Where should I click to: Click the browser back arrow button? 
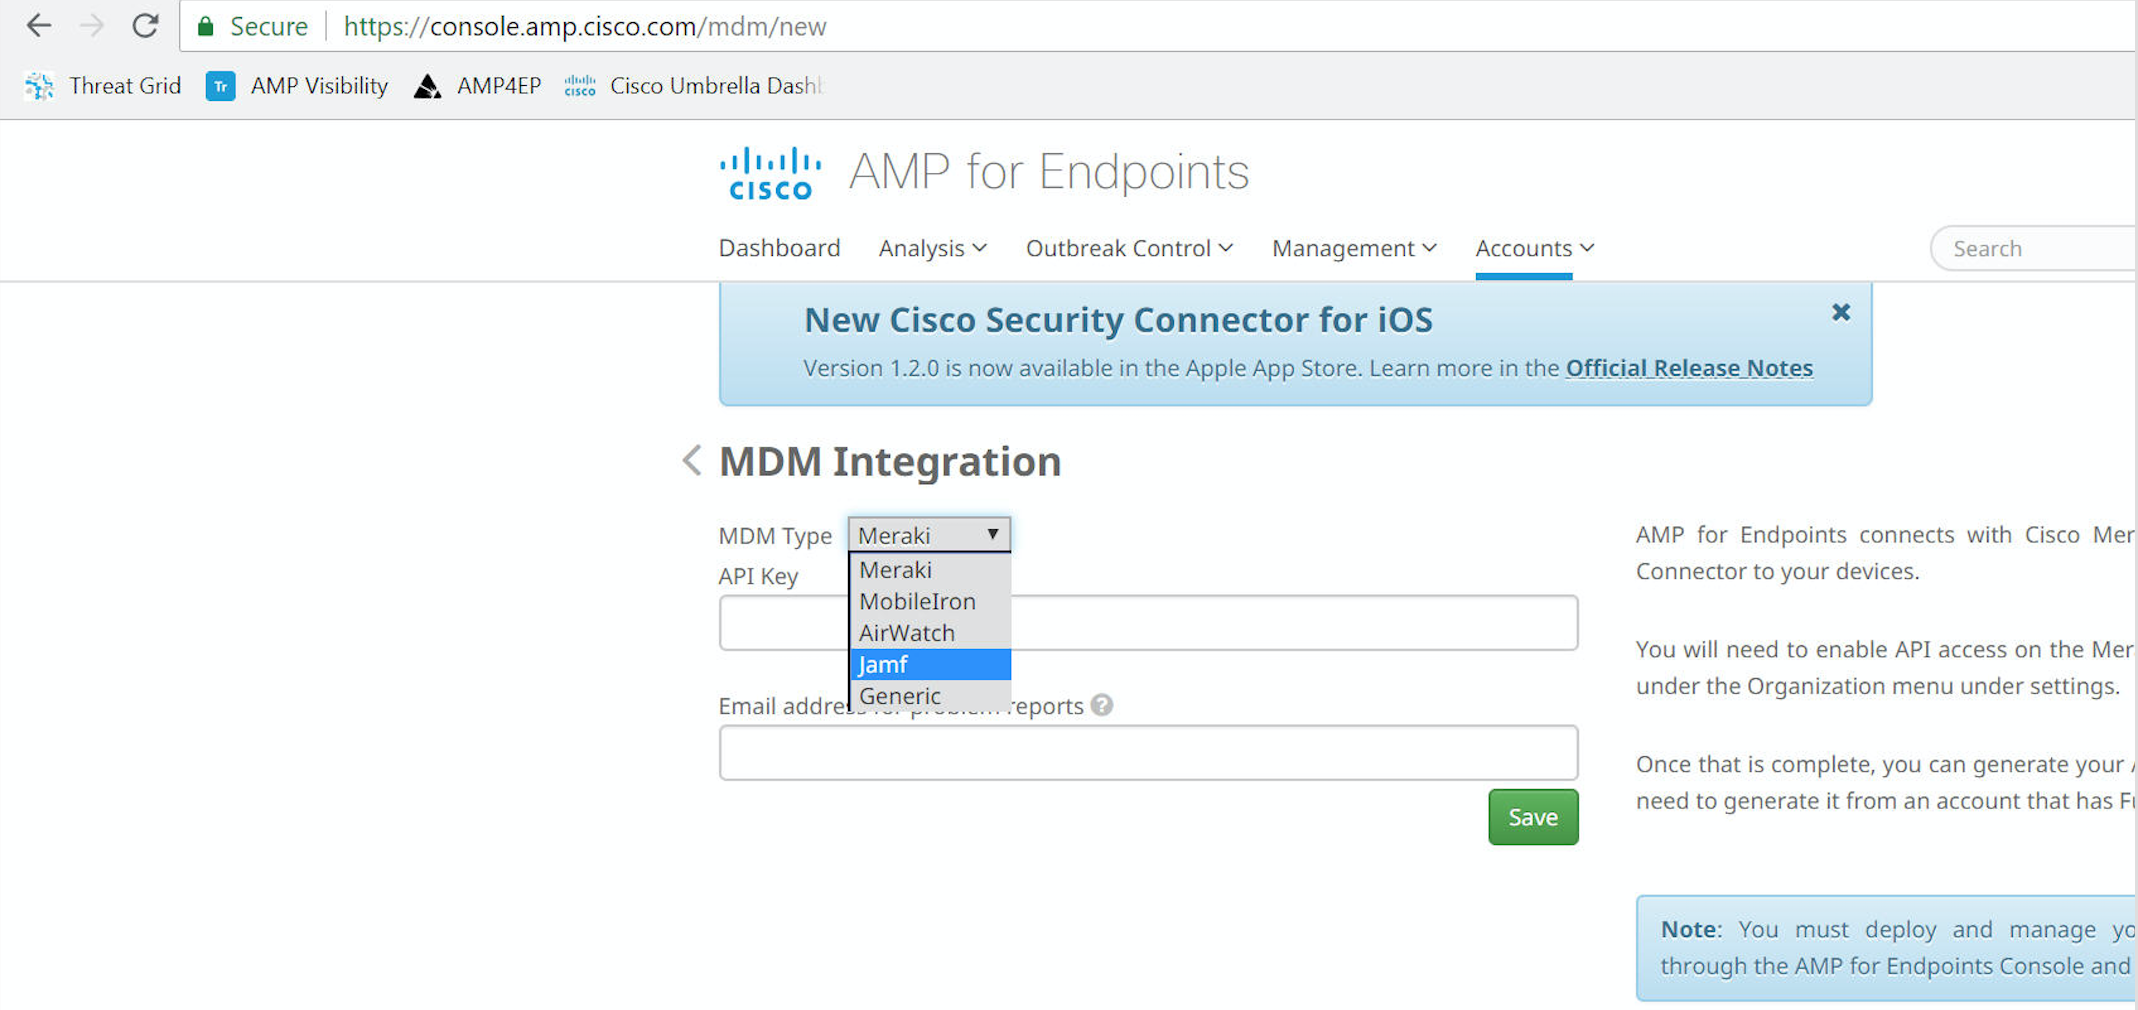click(39, 26)
